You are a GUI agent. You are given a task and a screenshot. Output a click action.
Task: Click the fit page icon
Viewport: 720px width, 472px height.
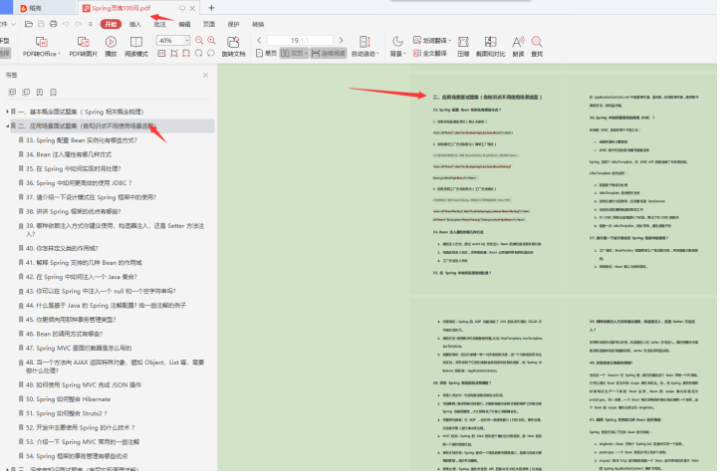click(x=174, y=53)
